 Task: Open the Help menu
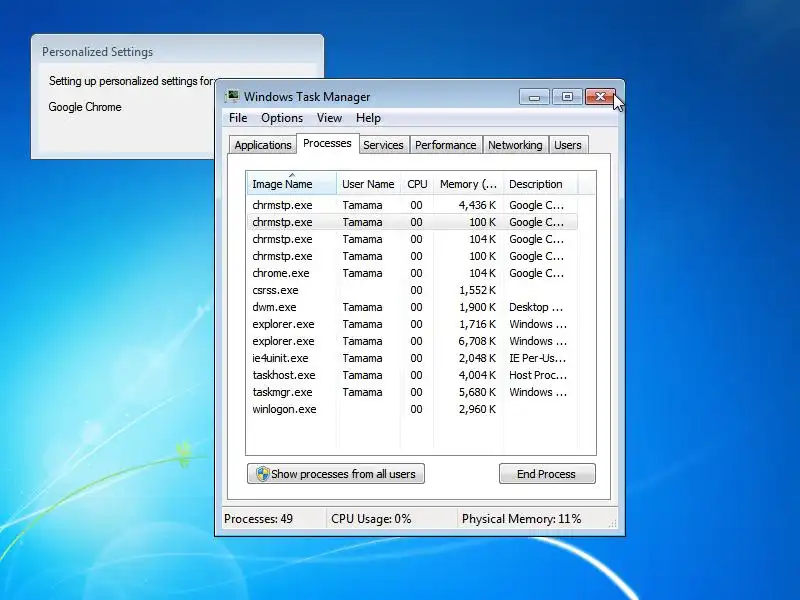pos(368,118)
